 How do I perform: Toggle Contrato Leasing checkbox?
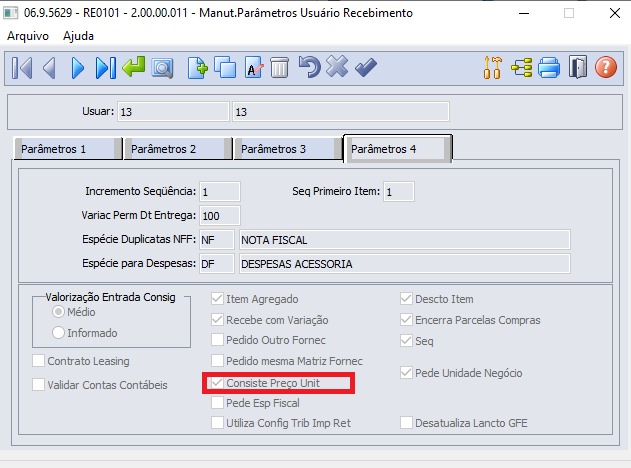pos(39,361)
